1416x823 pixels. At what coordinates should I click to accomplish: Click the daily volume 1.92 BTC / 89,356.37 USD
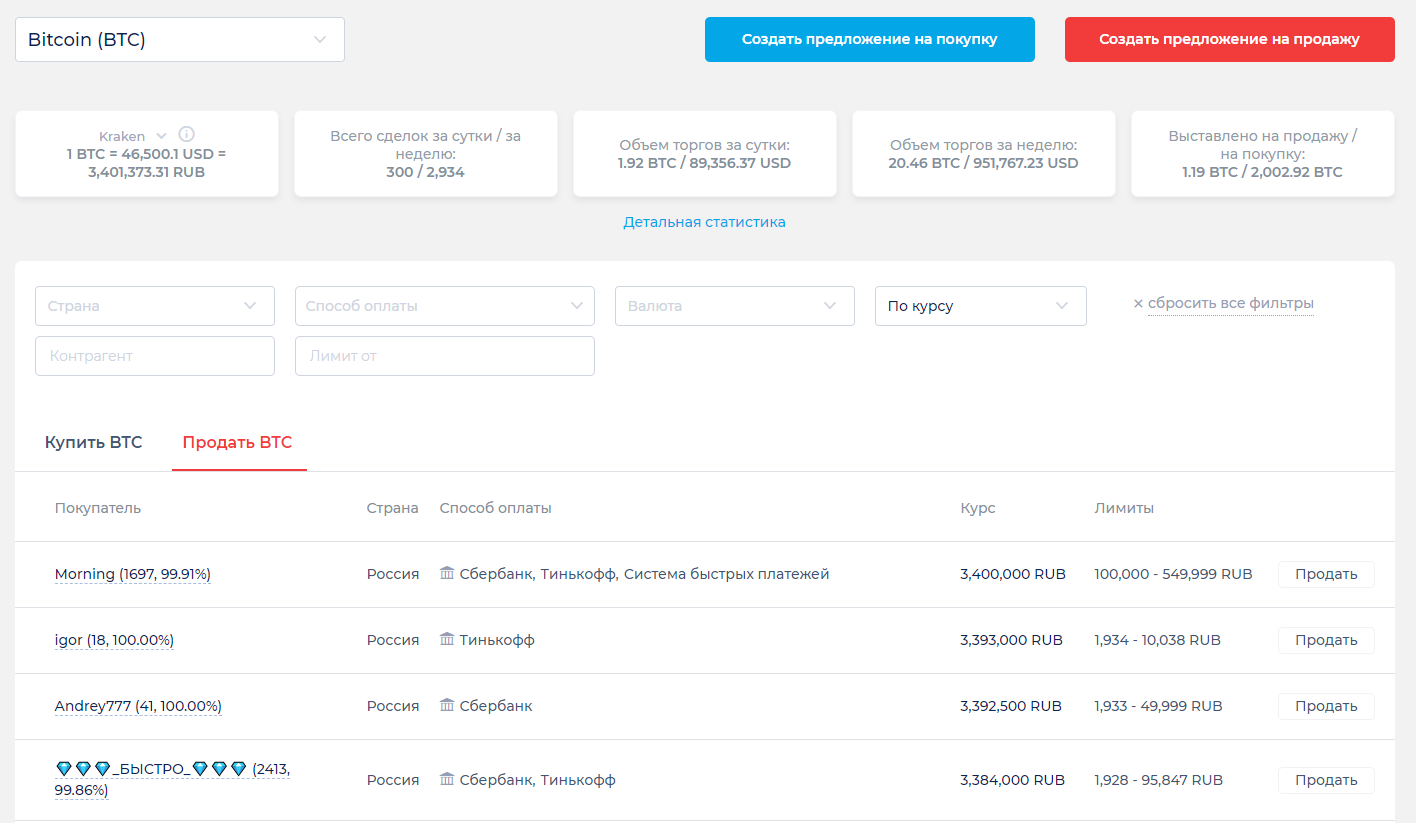(705, 163)
